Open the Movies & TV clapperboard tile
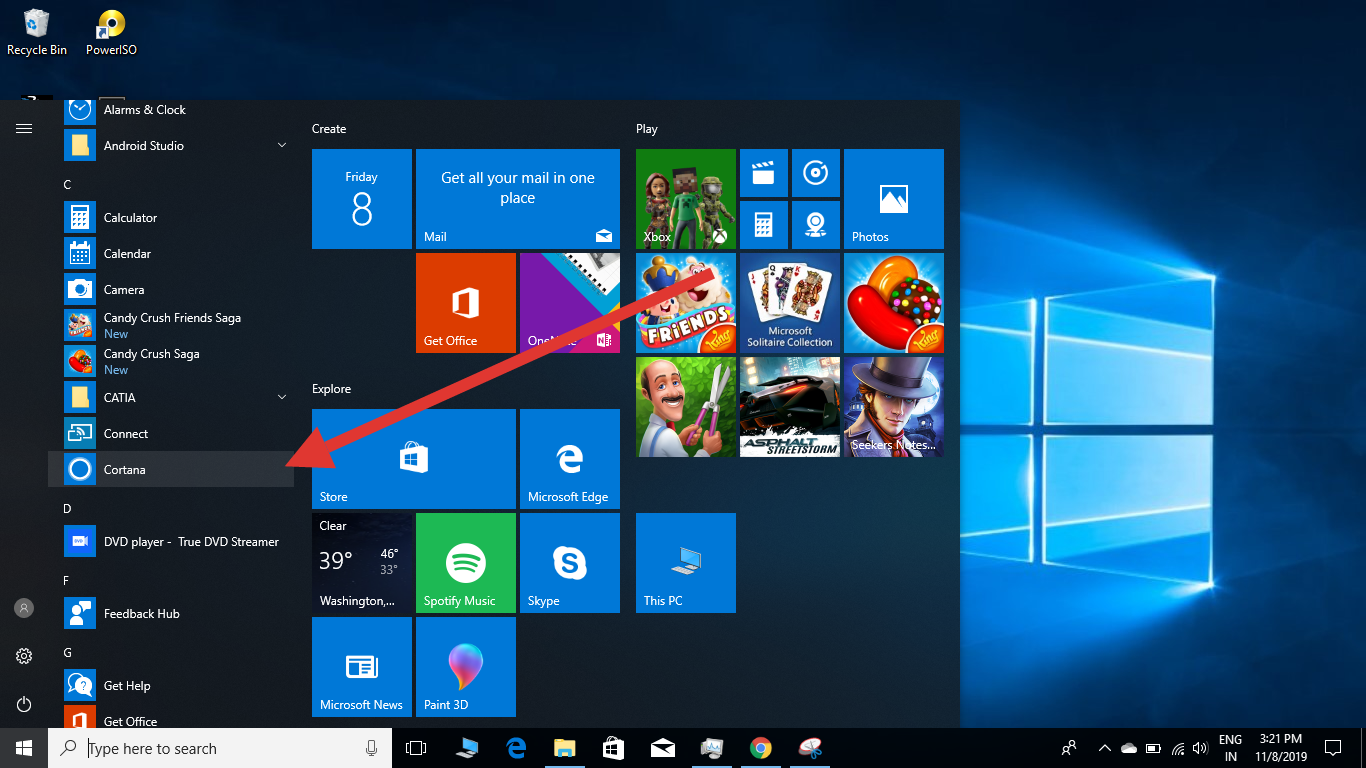 (764, 173)
